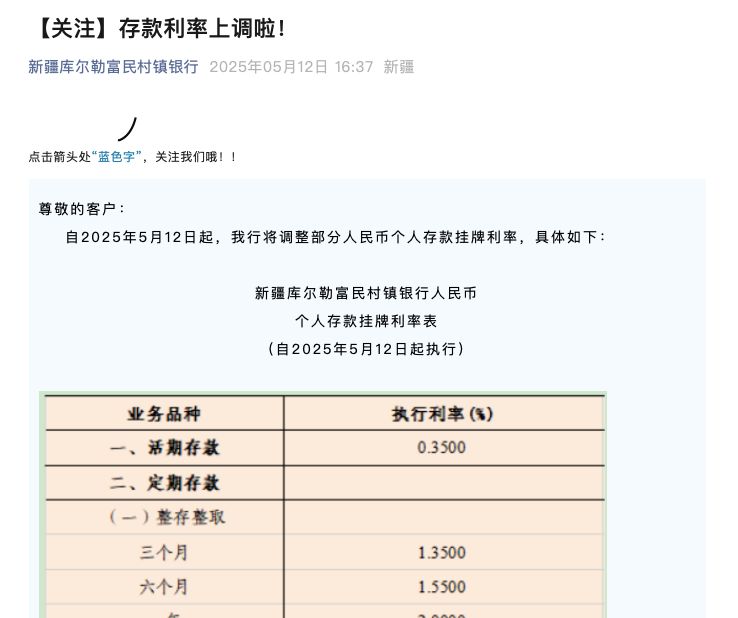The width and height of the screenshot is (738, 618).
Task: Click the table header 业务品种
Action: (164, 414)
